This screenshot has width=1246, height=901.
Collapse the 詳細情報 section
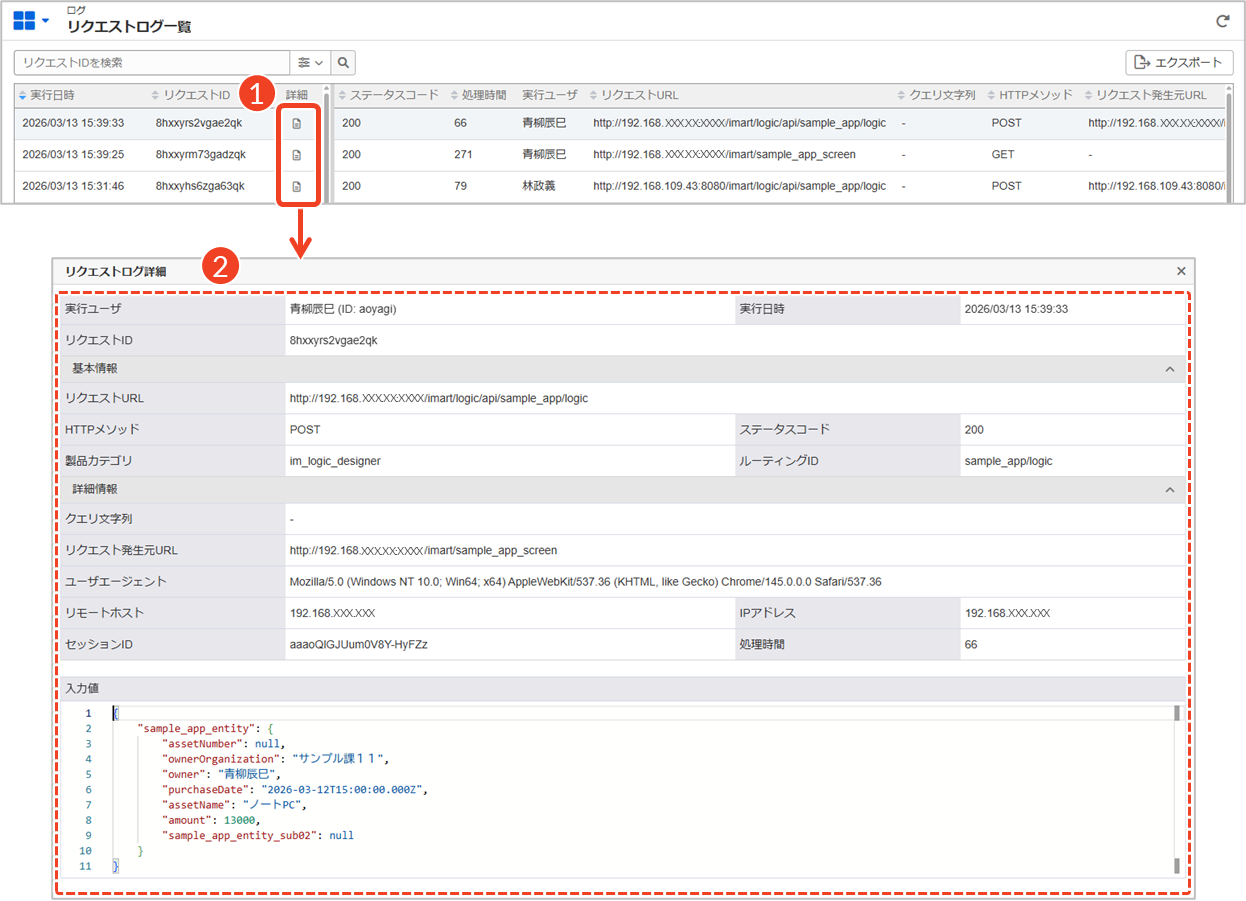(1170, 490)
